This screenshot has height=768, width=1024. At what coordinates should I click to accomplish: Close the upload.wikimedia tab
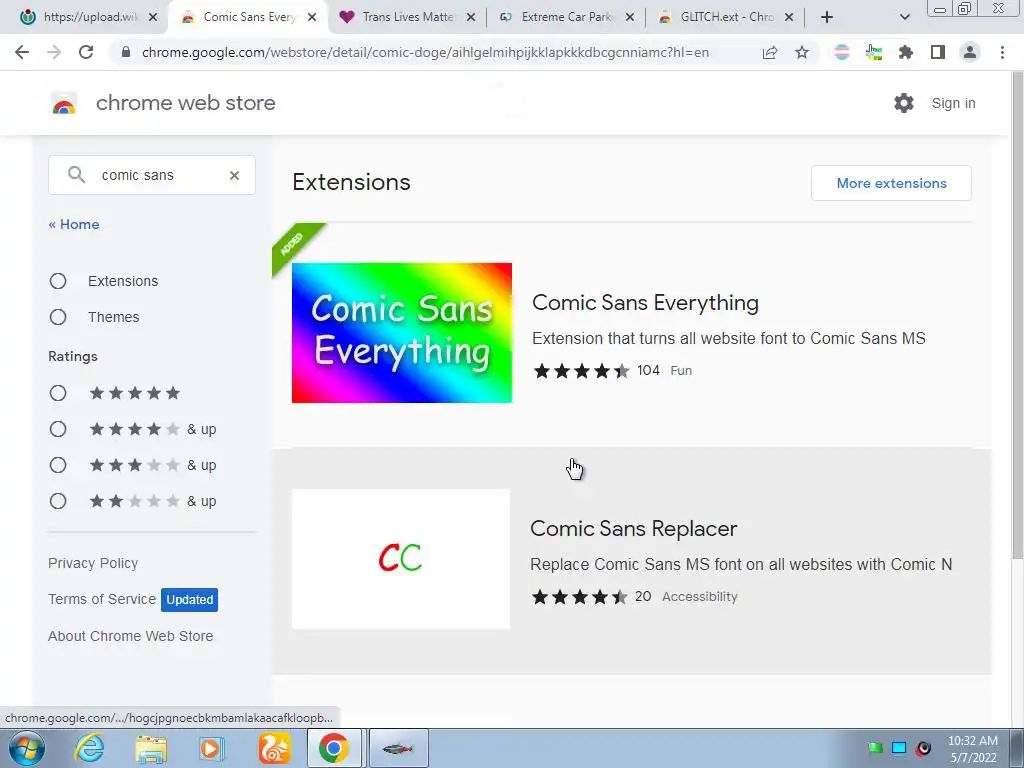click(x=153, y=17)
